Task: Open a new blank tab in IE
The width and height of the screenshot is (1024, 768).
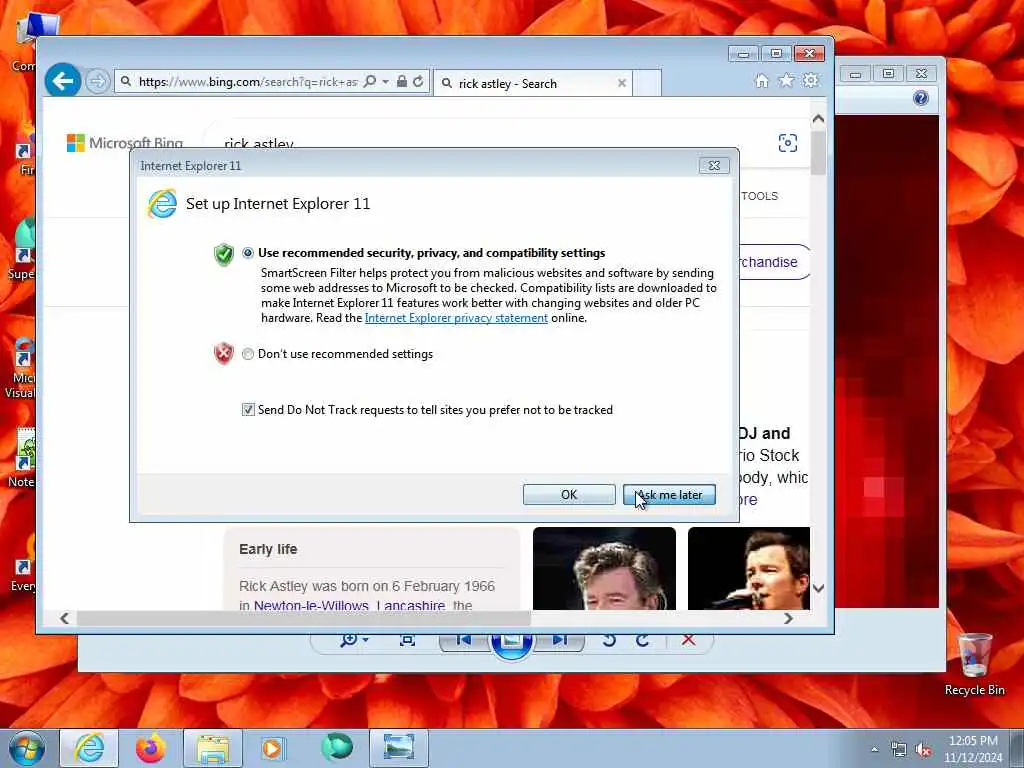Action: (x=647, y=83)
